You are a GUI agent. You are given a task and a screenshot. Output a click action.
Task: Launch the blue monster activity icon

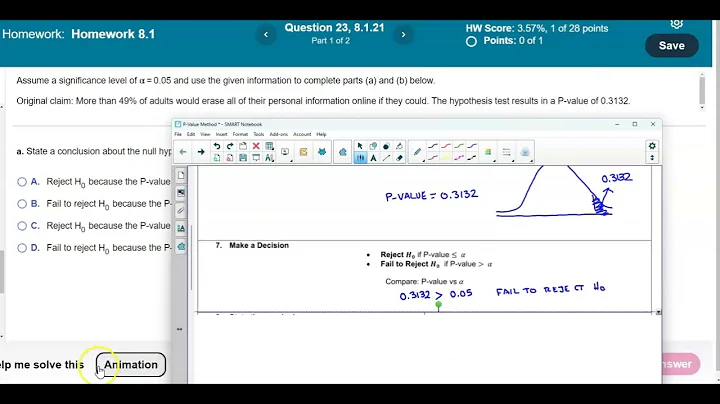coord(322,152)
